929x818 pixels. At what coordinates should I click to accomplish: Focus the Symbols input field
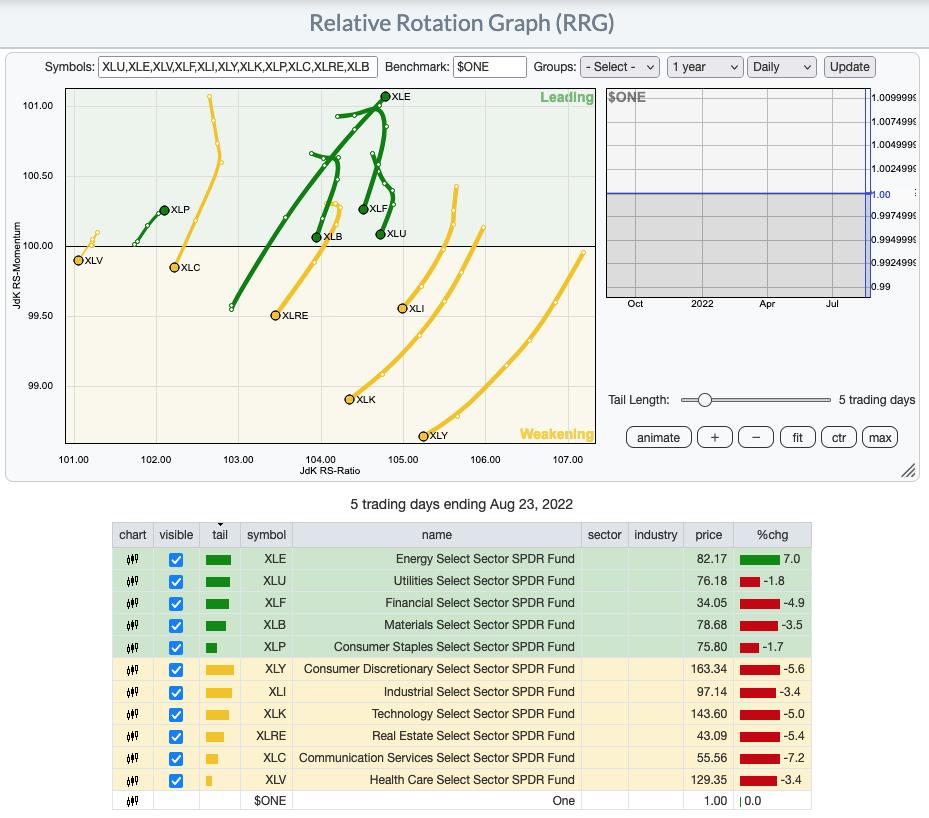point(238,67)
